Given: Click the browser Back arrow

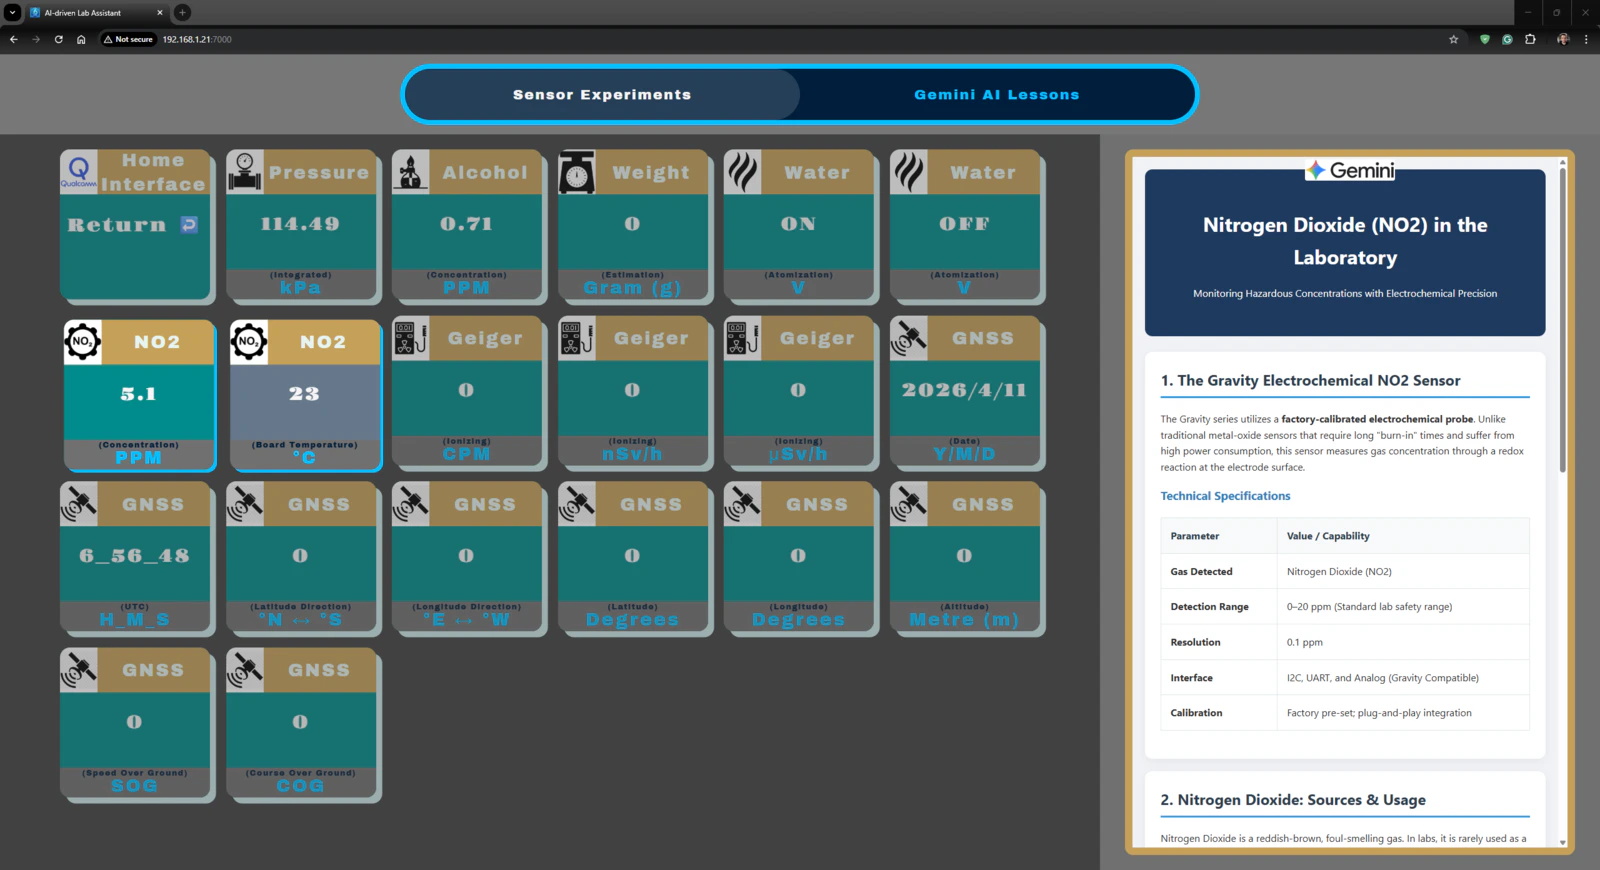Looking at the screenshot, I should pyautogui.click(x=14, y=40).
